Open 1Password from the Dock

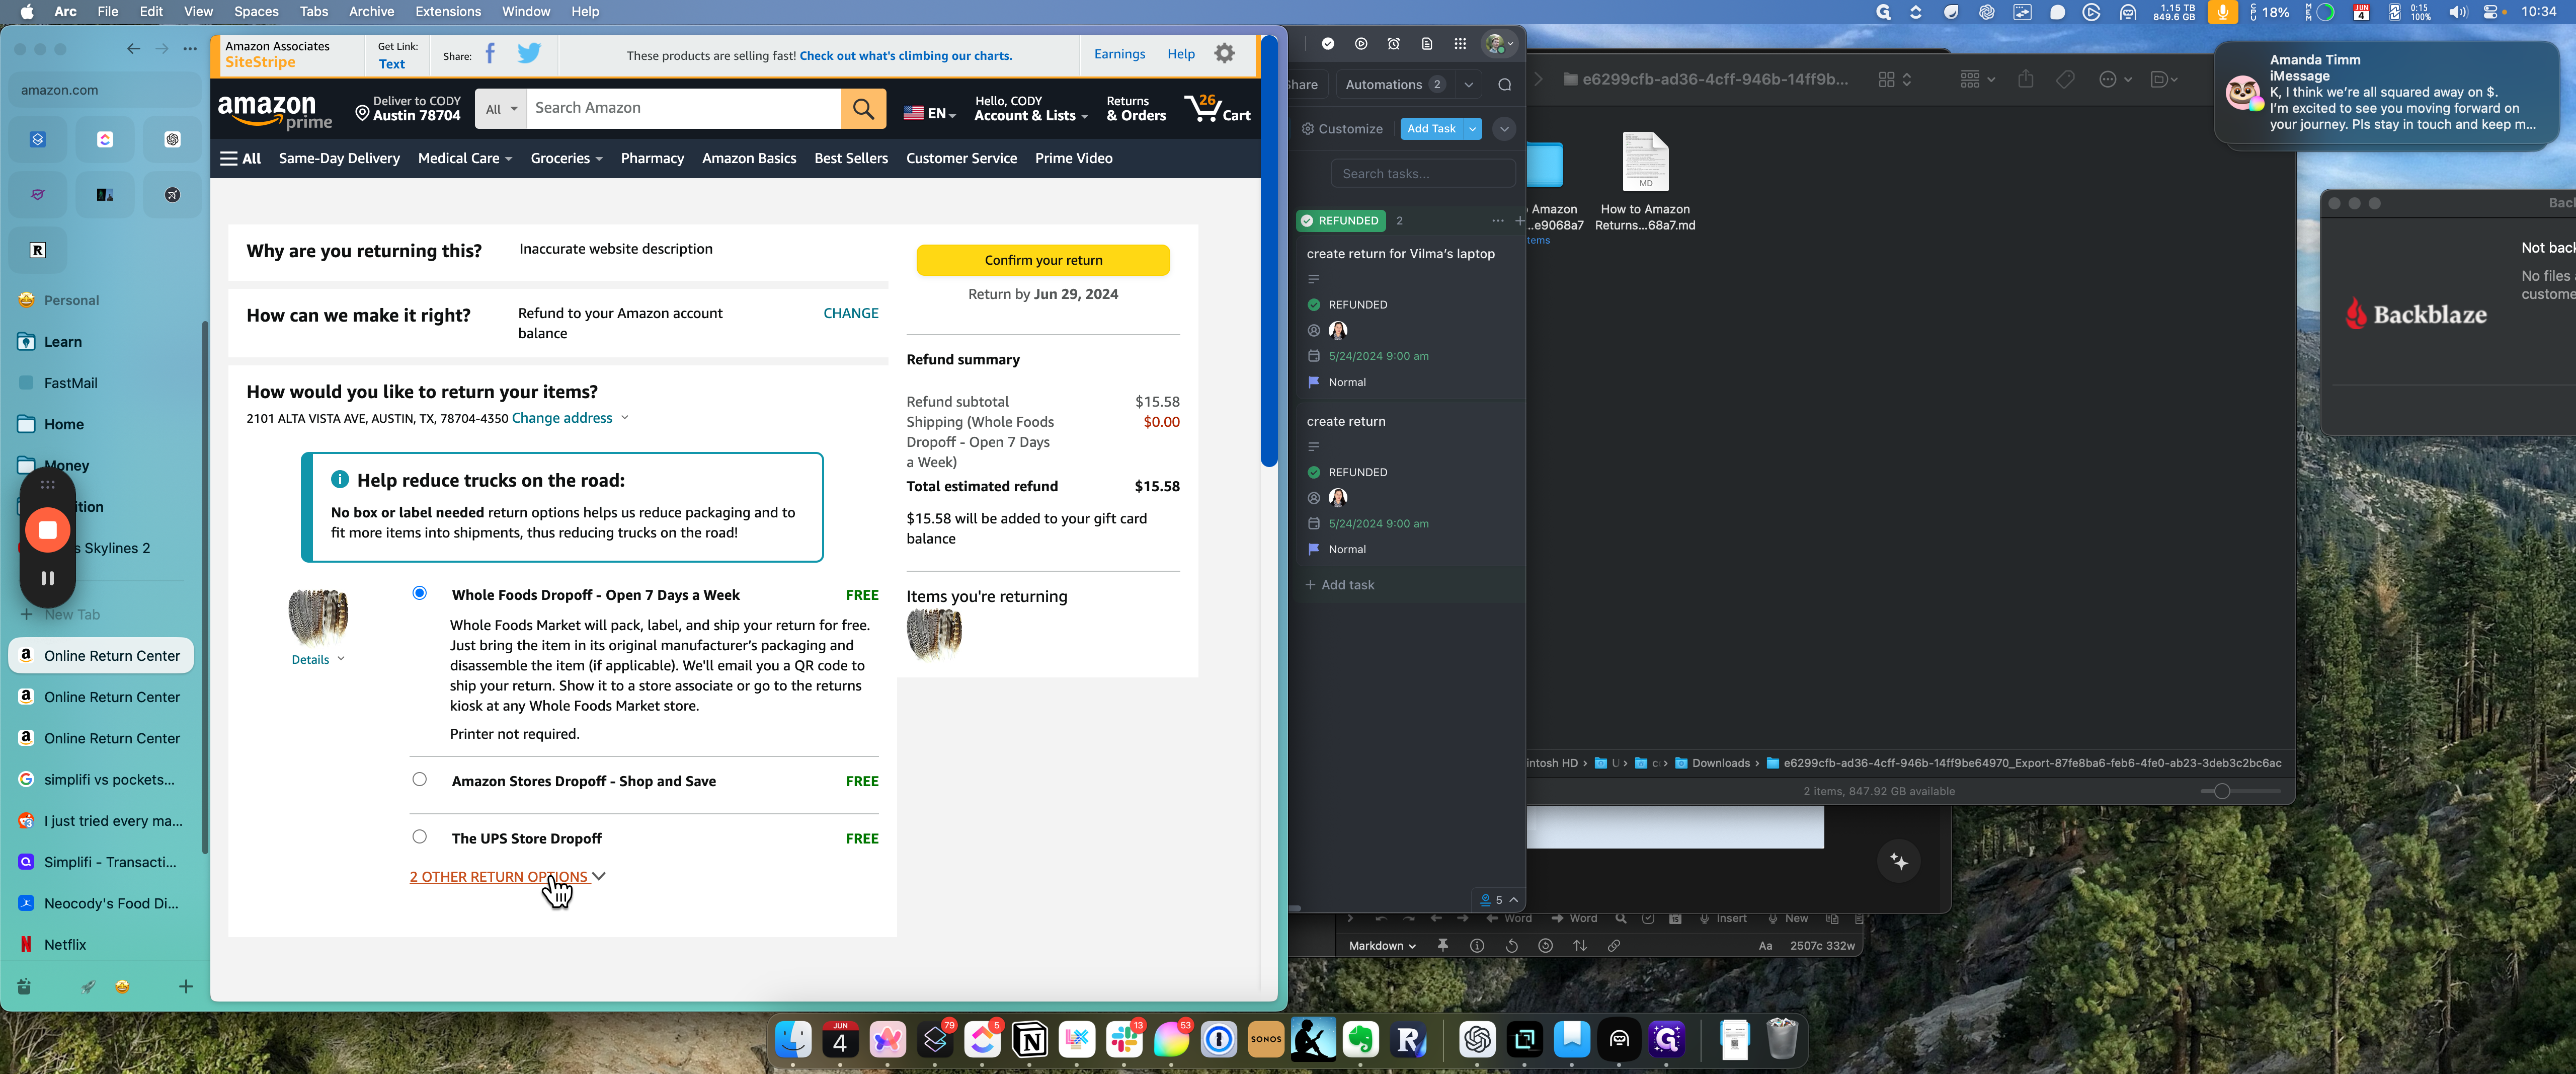(x=1219, y=1040)
